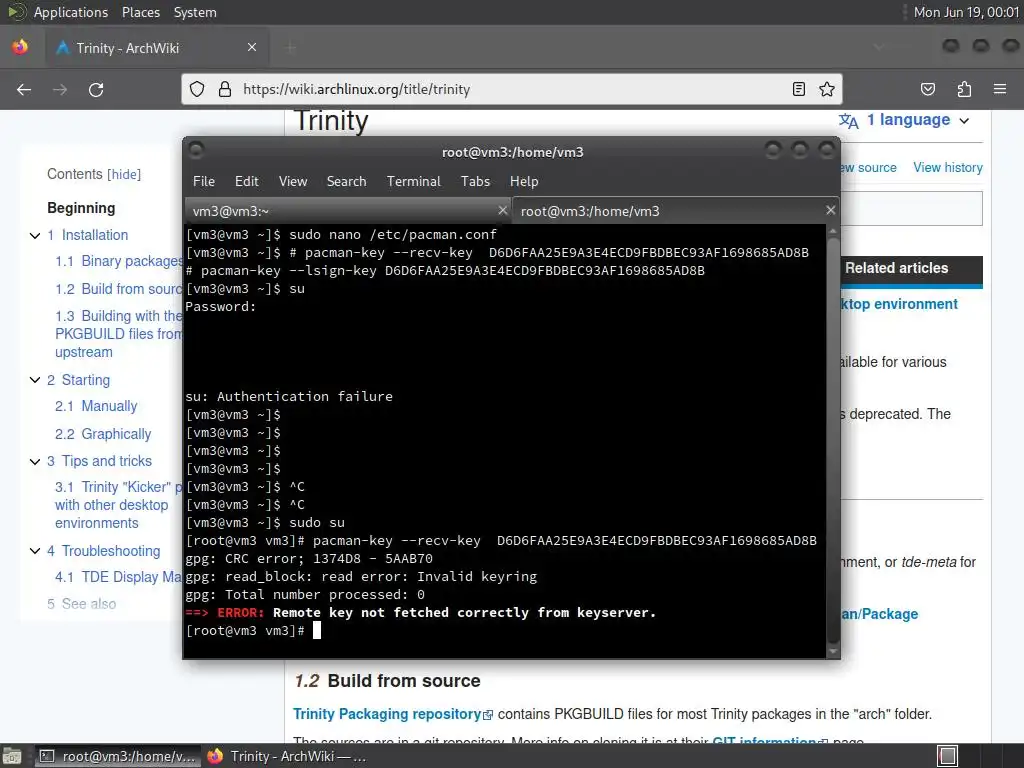Open the terminal View menu
The image size is (1024, 768).
(x=293, y=182)
